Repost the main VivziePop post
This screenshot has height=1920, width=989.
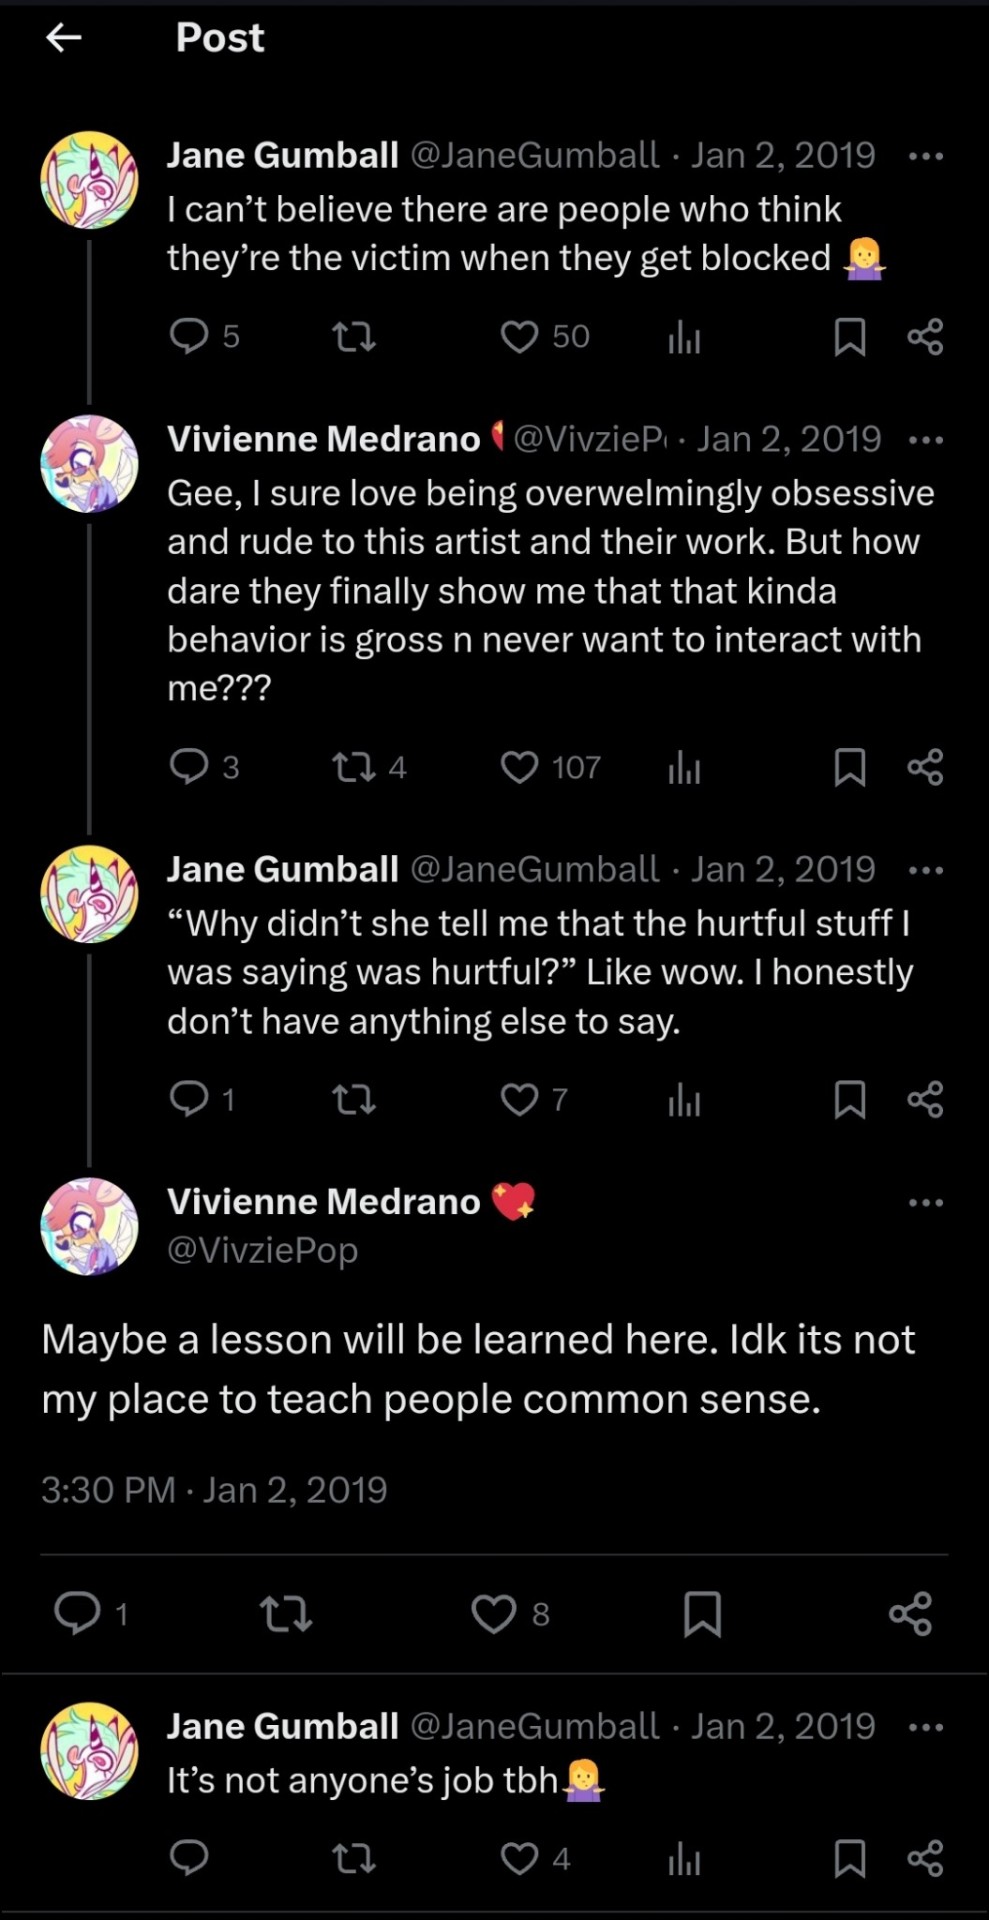pyautogui.click(x=286, y=1614)
